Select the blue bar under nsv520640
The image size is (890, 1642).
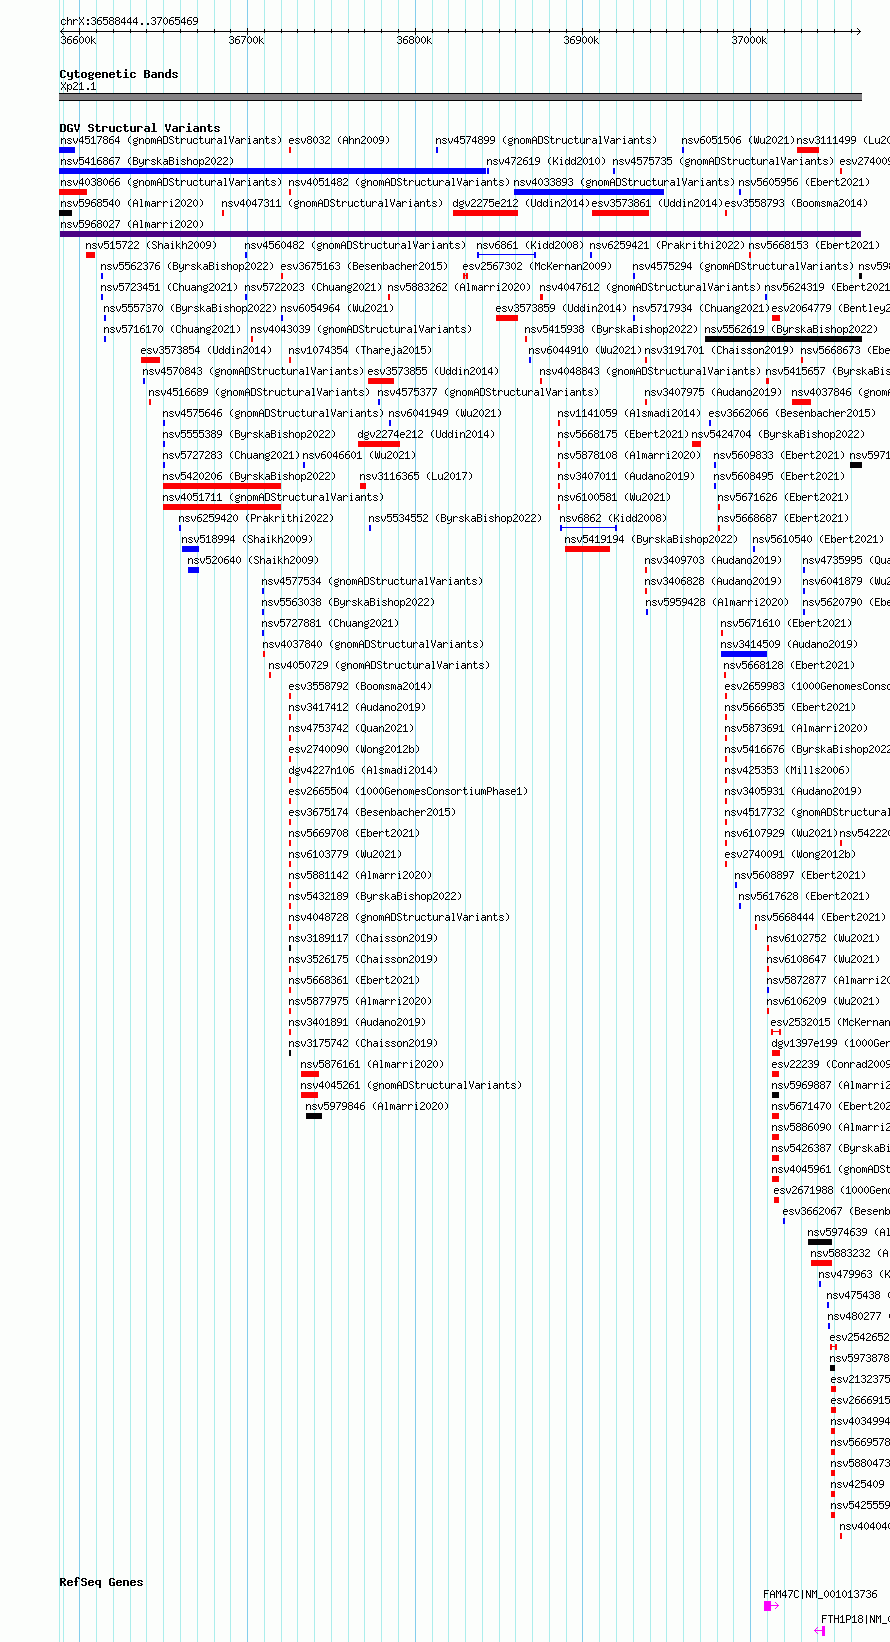pos(193,570)
